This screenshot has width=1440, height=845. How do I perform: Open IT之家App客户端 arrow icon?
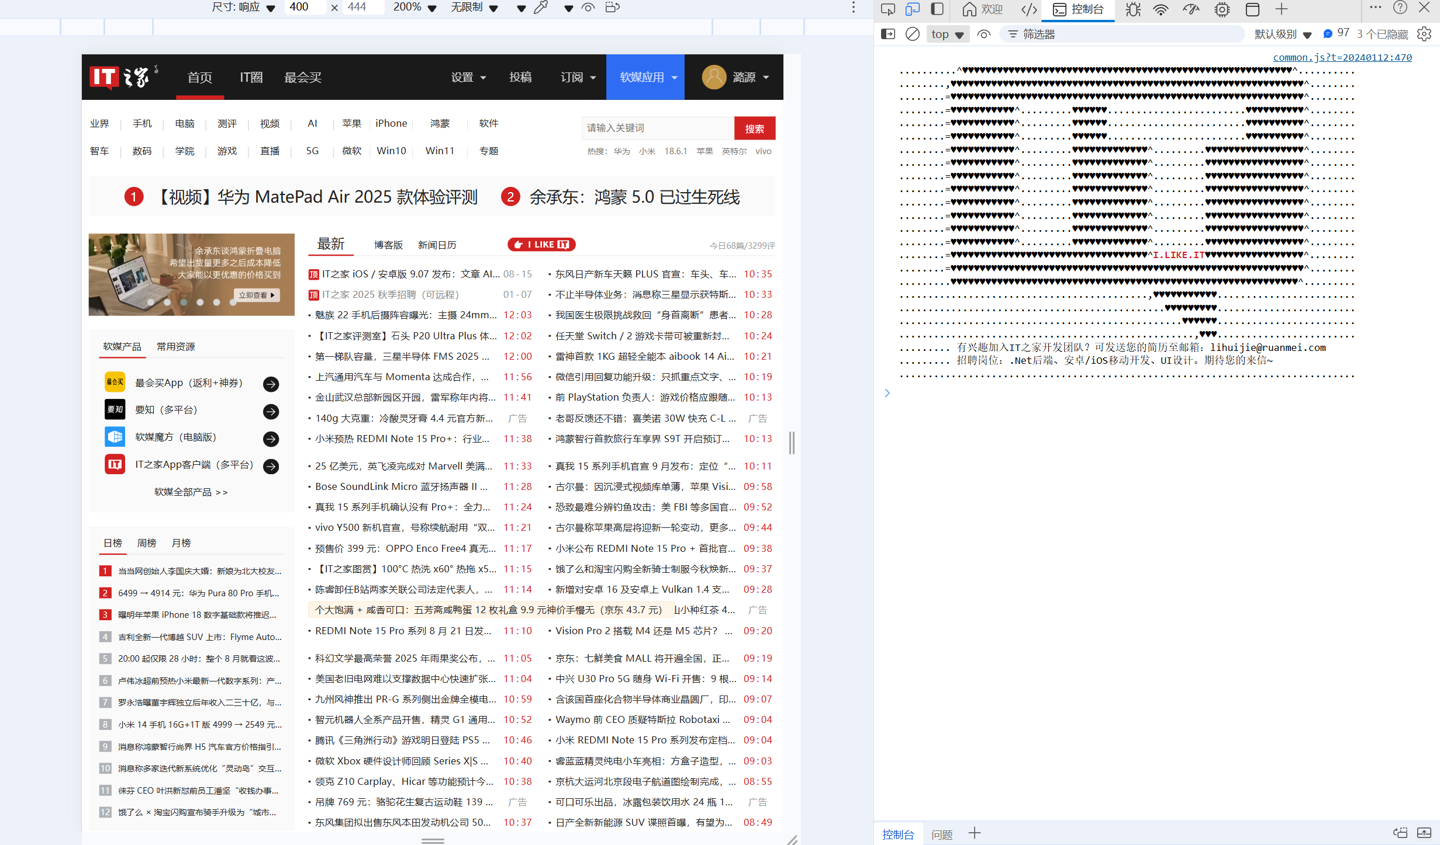point(271,466)
